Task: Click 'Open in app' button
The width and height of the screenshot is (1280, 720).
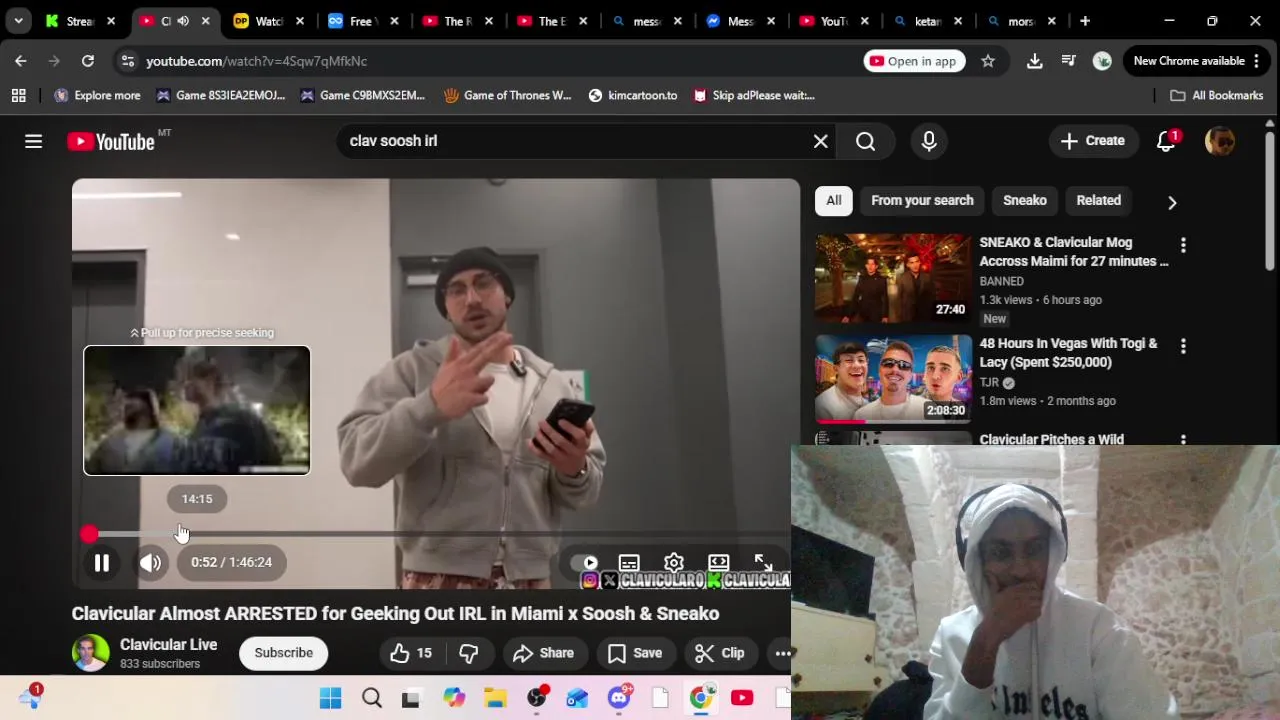Action: (x=913, y=61)
